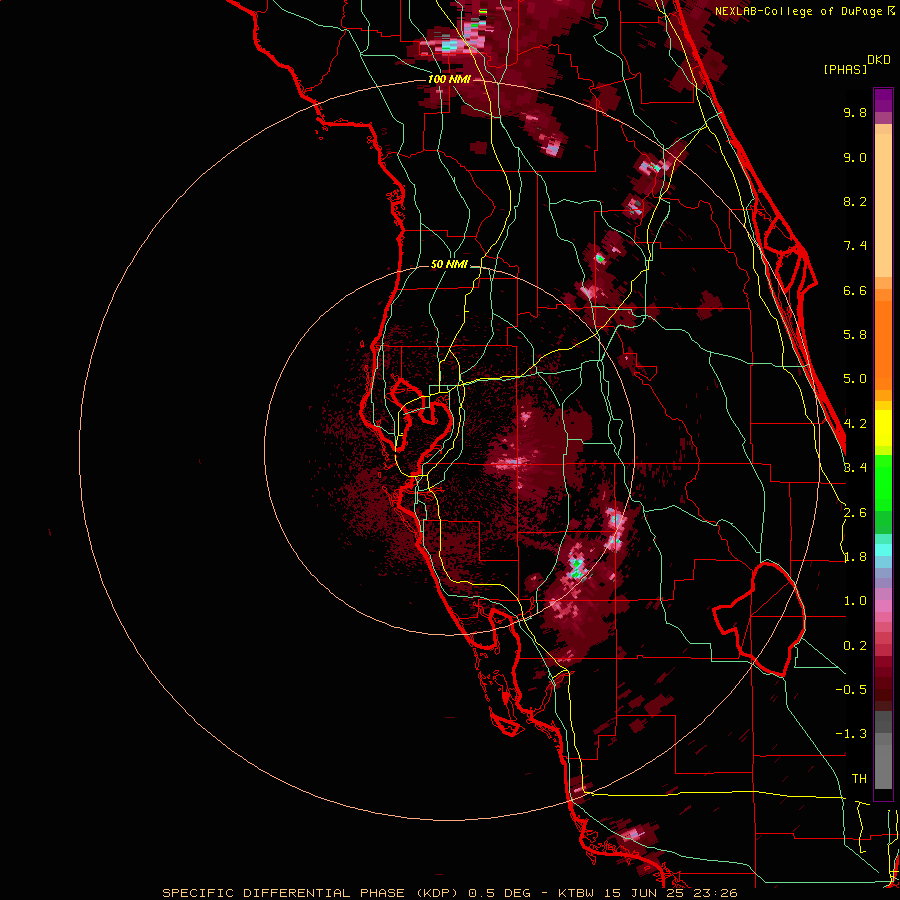Viewport: 900px width, 900px height.
Task: Select the 1.0 scale value
Action: [x=855, y=601]
